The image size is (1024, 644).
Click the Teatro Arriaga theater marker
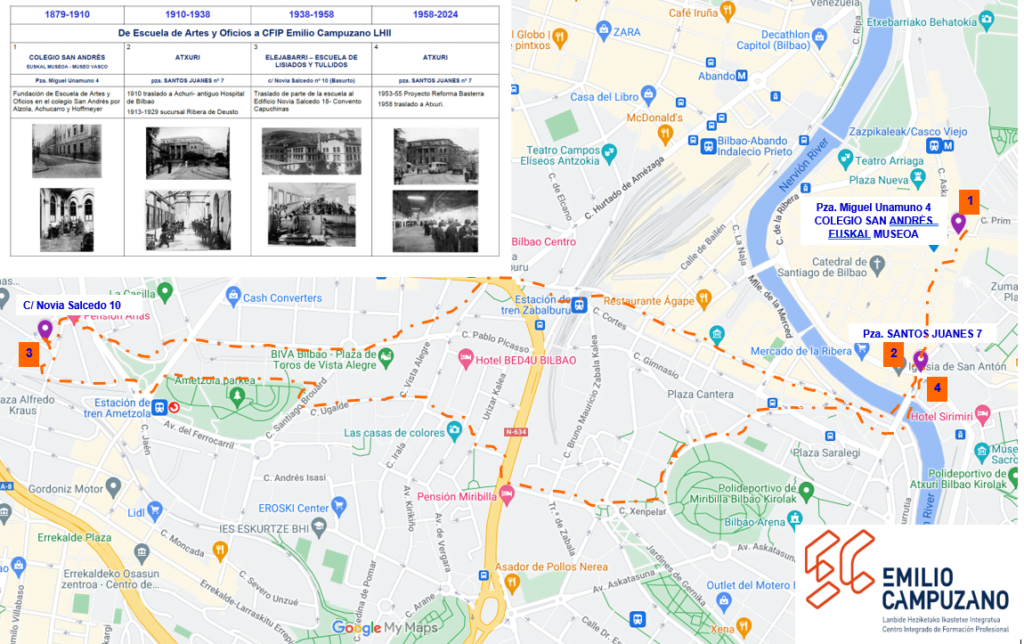[846, 159]
